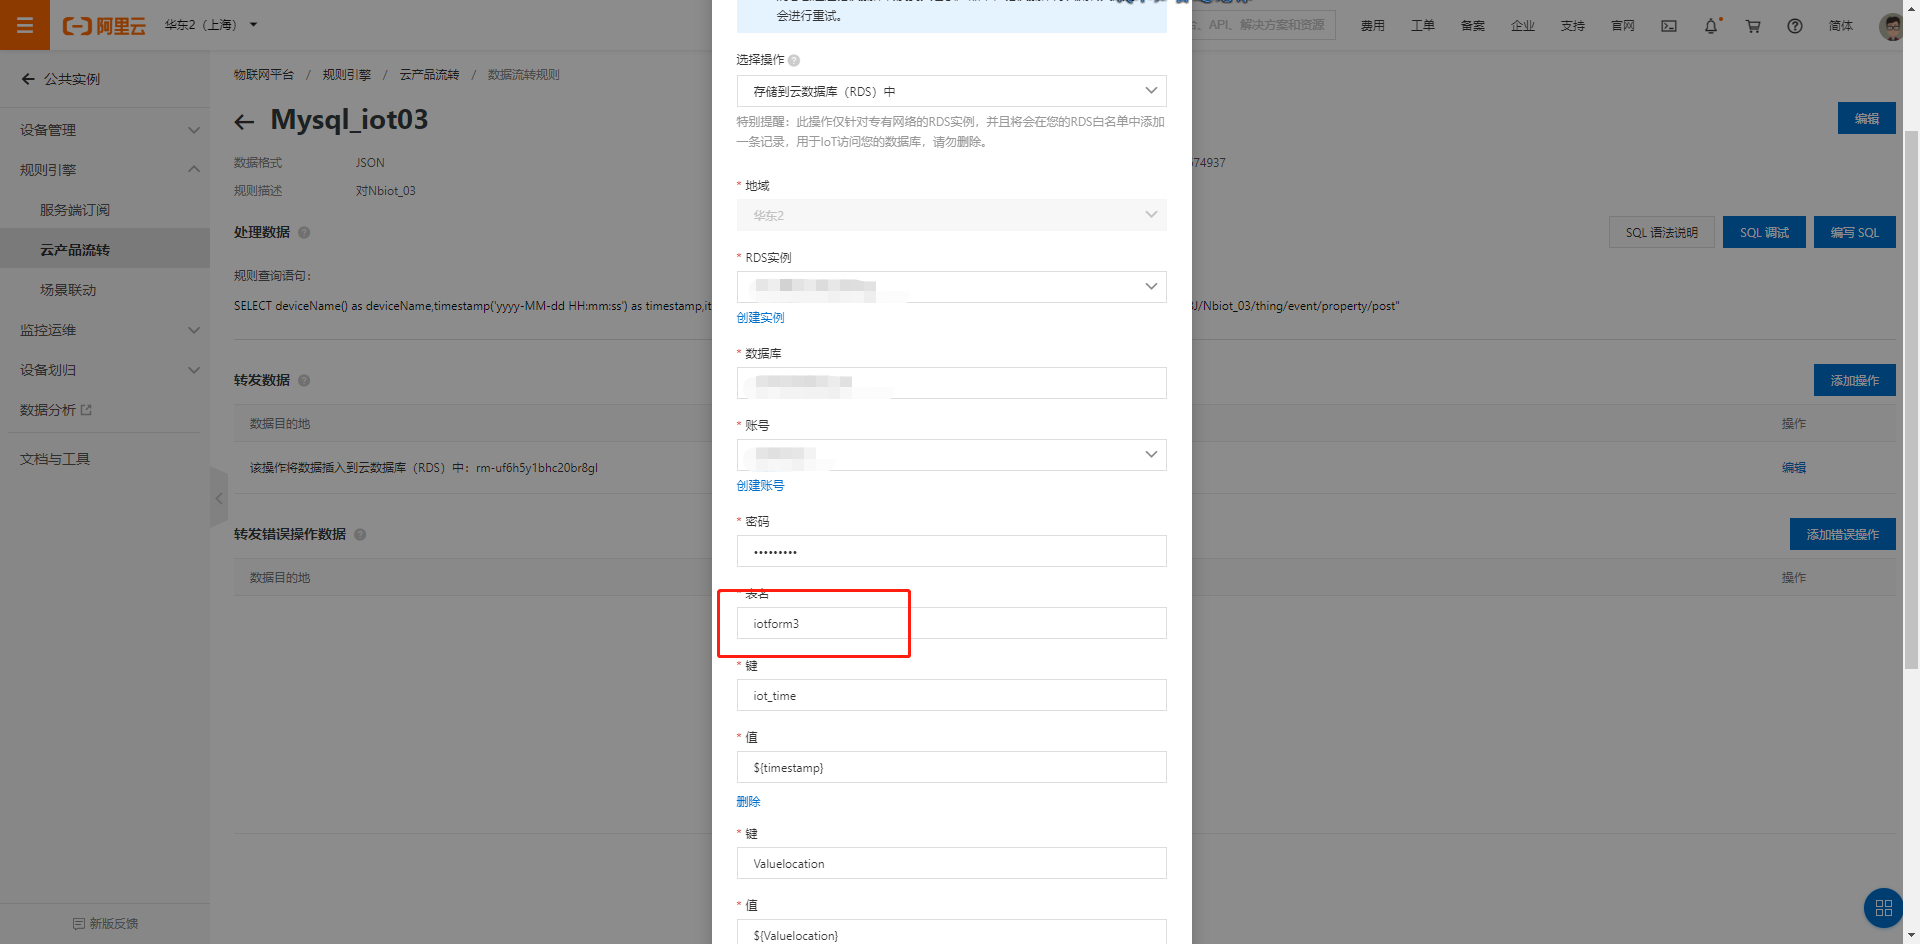This screenshot has width=1920, height=944.
Task: Open the floating grid quick-access button
Action: pyautogui.click(x=1883, y=908)
